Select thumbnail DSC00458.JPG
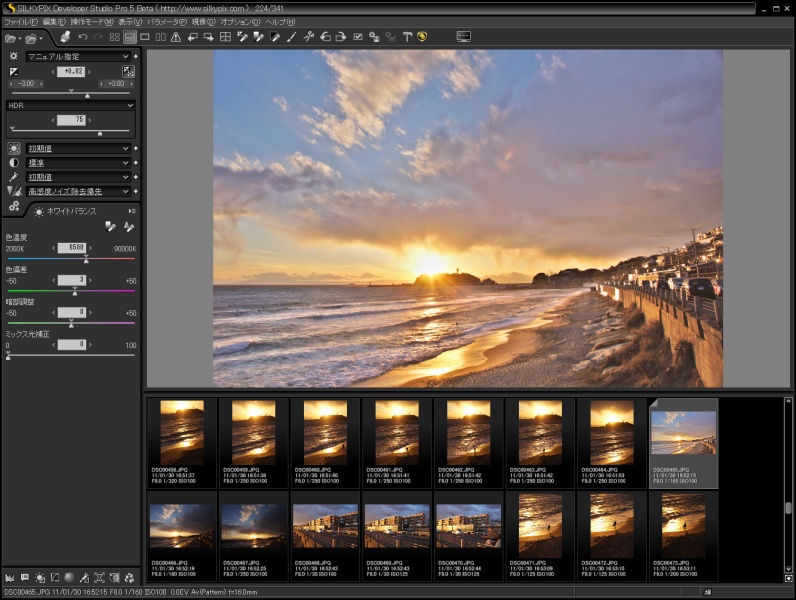The width and height of the screenshot is (796, 600). pos(182,443)
